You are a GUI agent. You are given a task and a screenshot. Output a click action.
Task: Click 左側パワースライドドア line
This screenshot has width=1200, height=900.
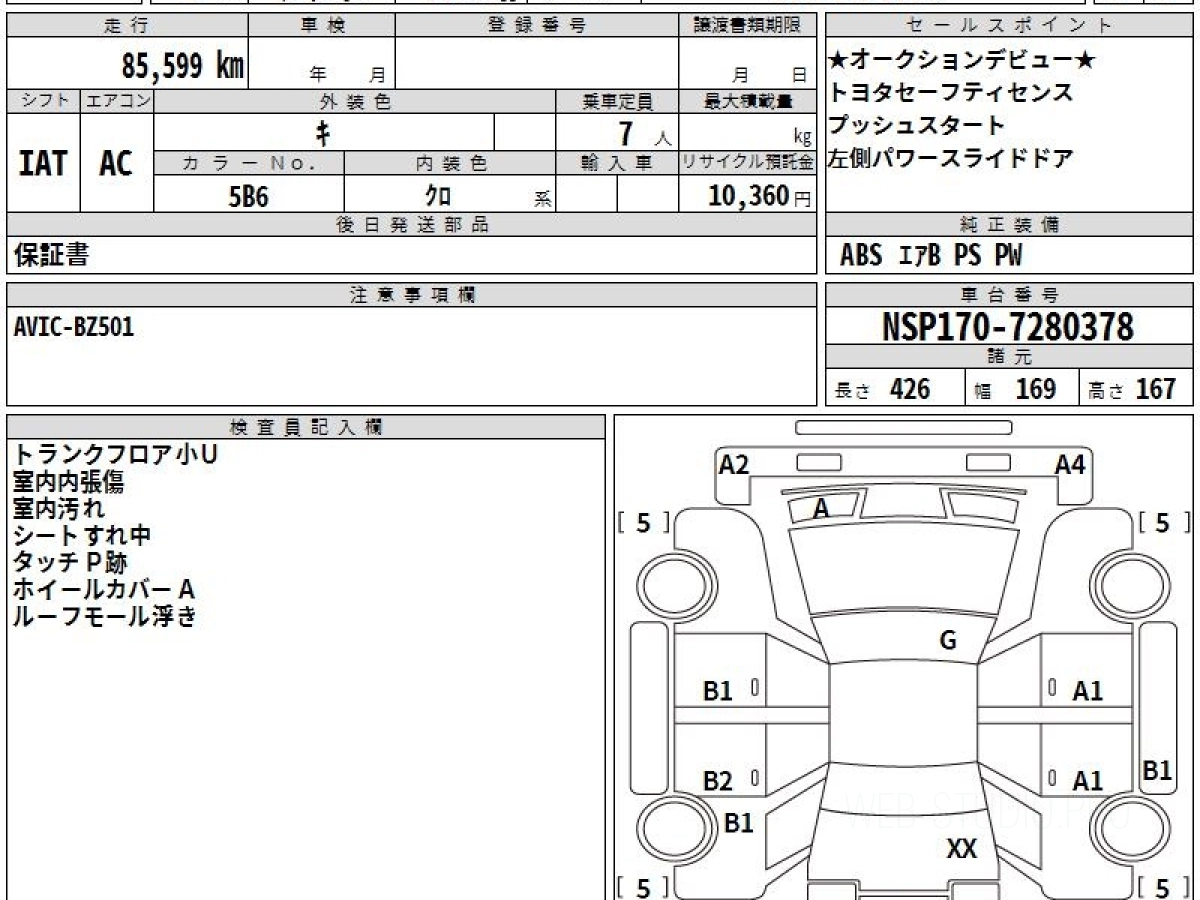click(x=951, y=158)
